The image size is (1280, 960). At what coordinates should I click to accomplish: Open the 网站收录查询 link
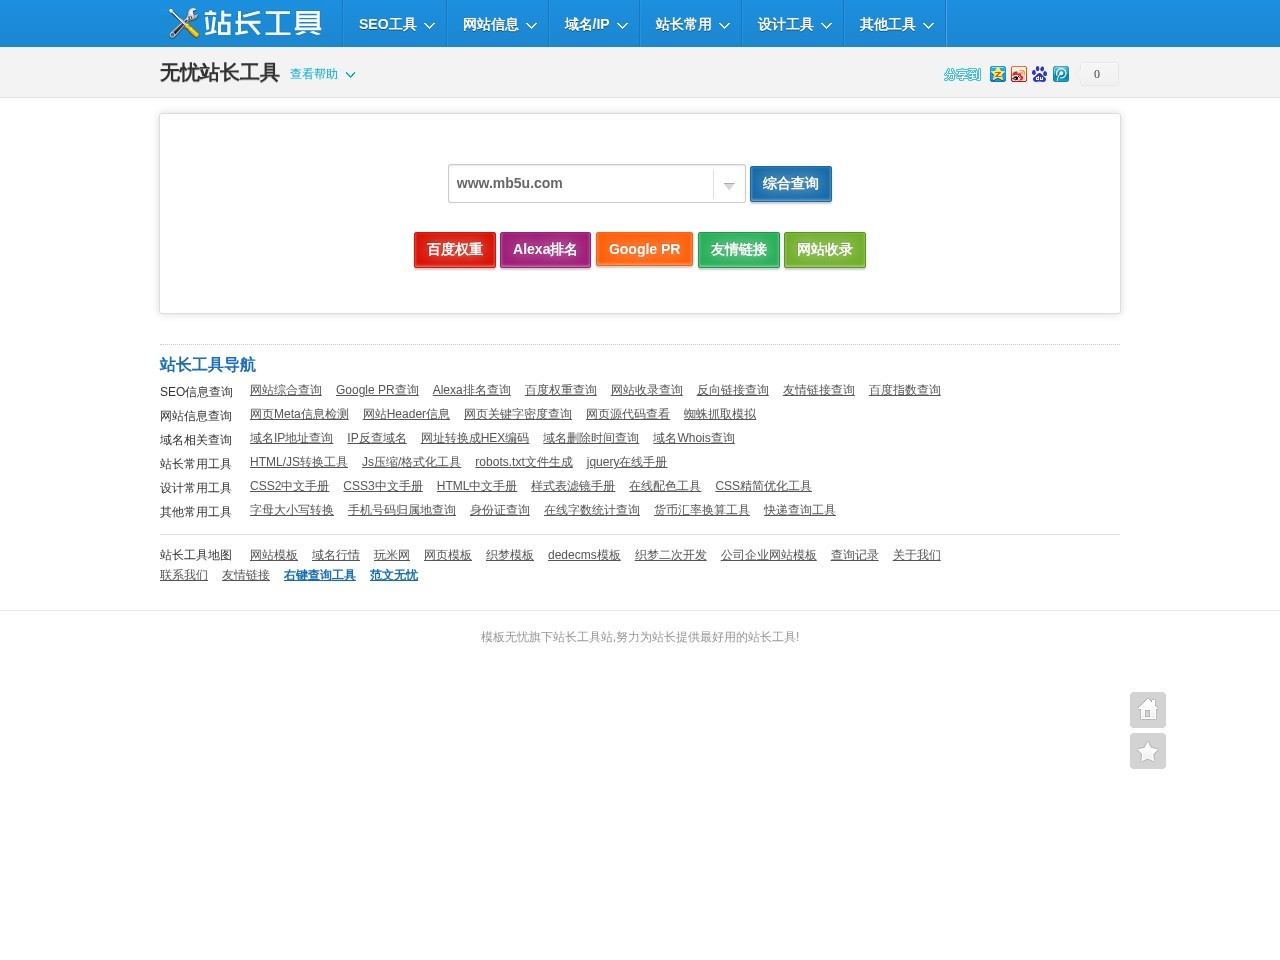coord(647,390)
